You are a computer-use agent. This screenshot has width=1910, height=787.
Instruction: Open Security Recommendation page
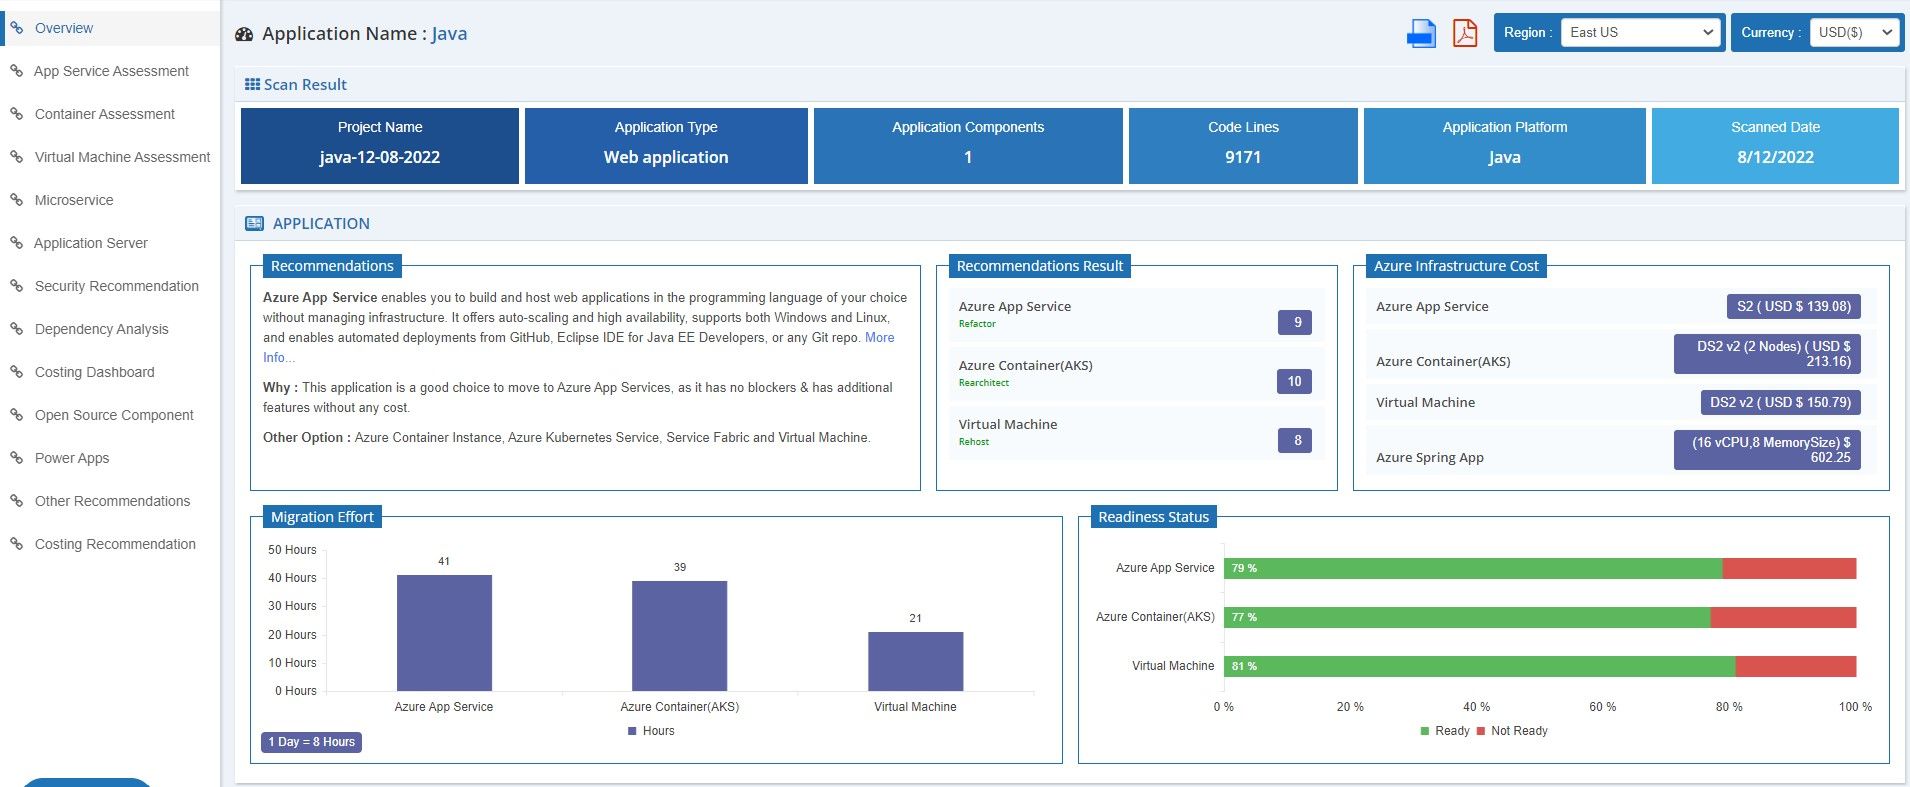point(117,286)
